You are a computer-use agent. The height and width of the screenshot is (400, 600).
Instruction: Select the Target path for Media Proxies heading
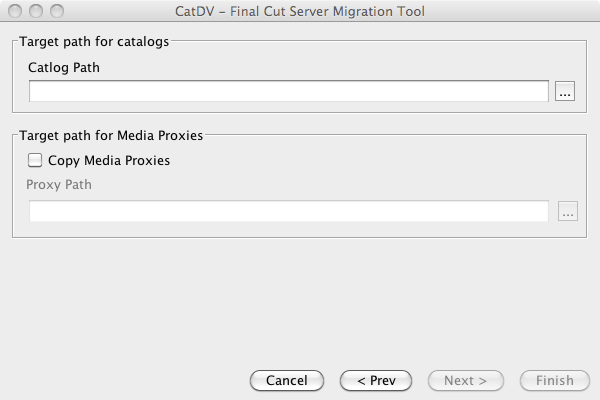click(111, 136)
